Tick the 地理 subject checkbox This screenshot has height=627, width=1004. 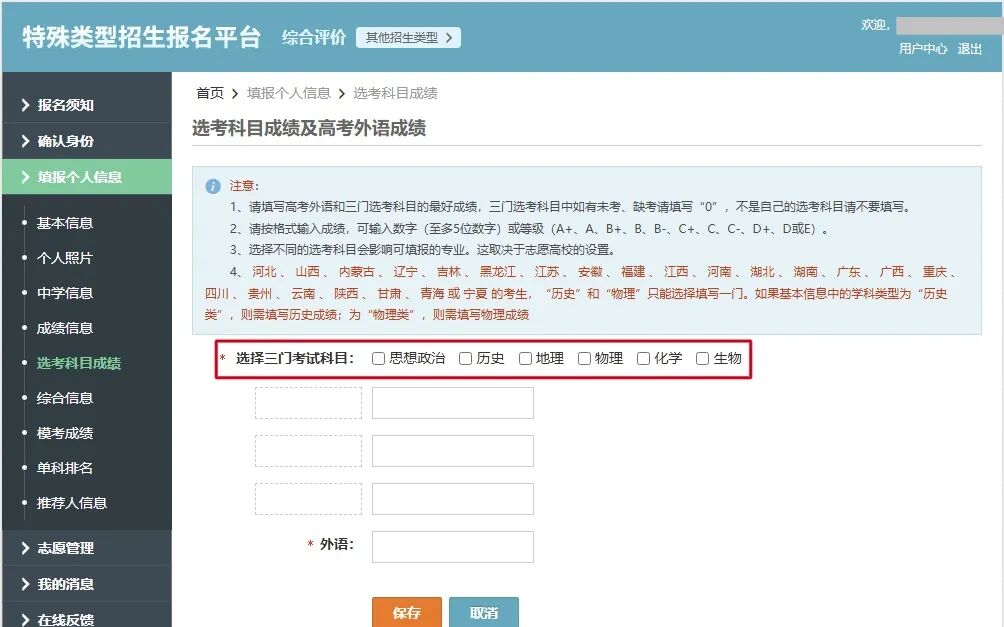pos(525,359)
